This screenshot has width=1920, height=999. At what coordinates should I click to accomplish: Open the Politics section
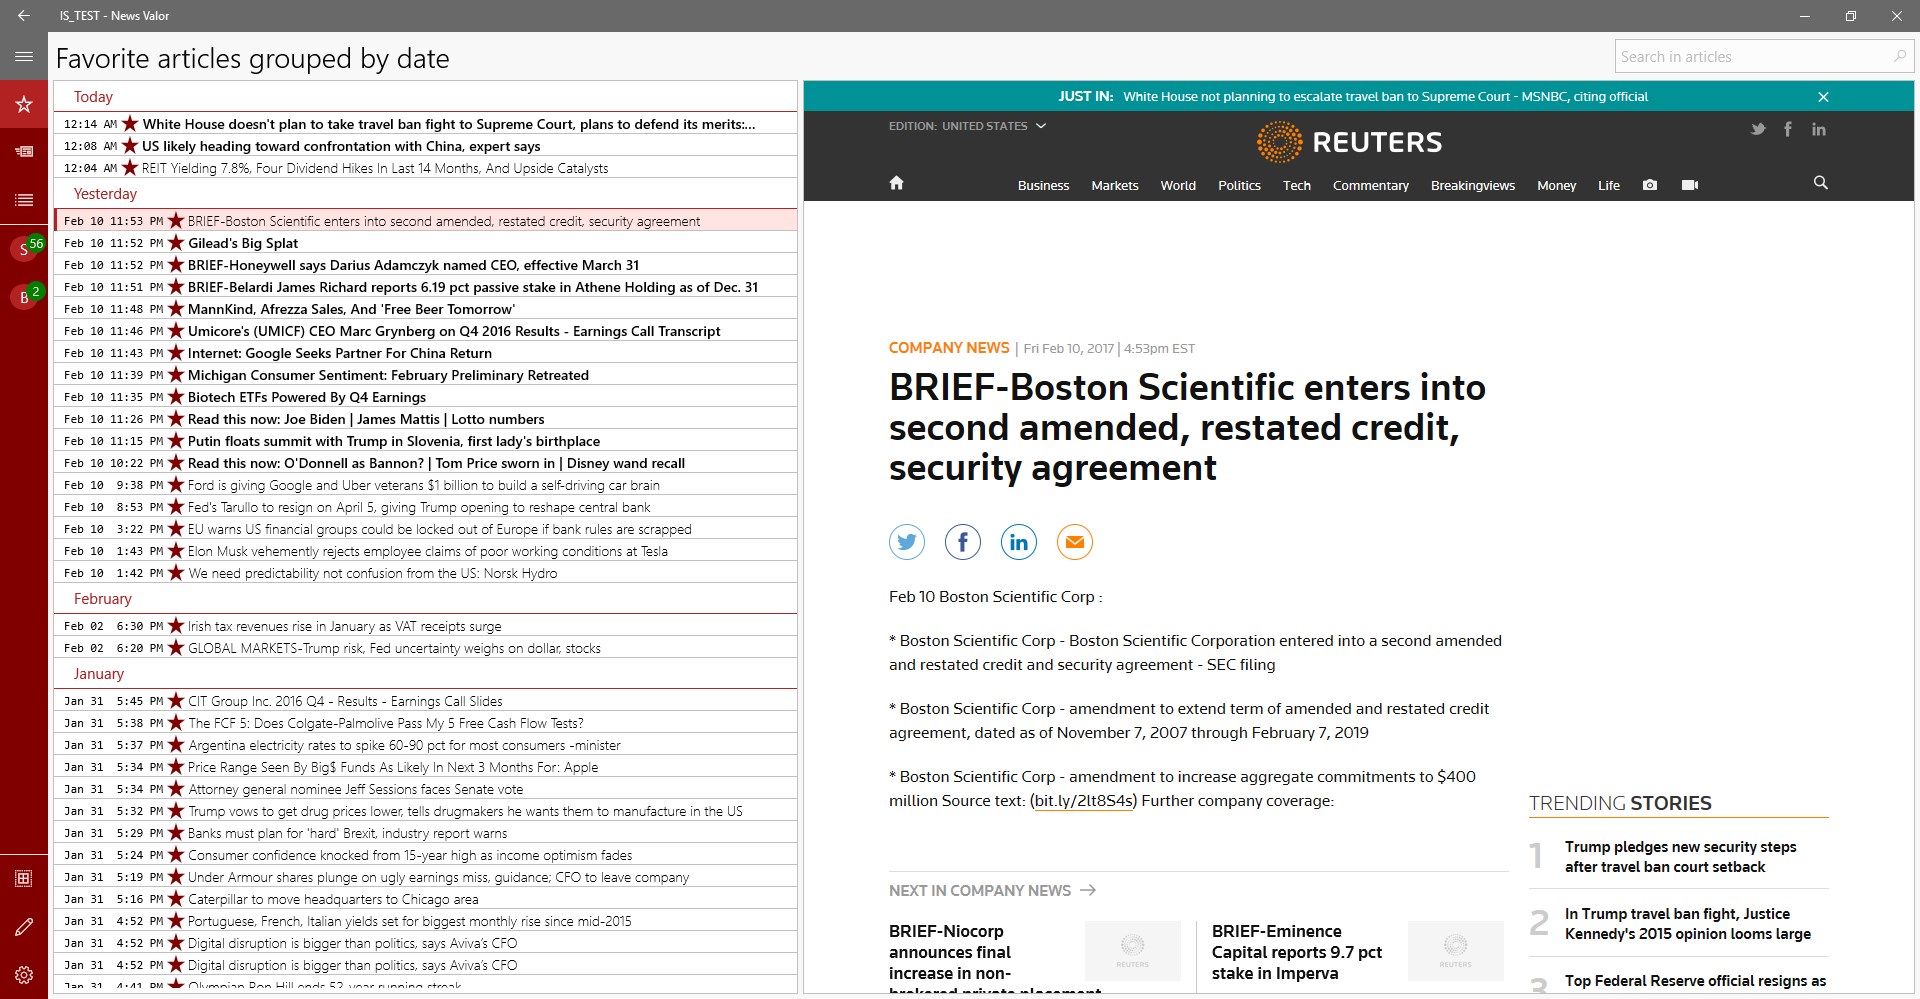[1239, 185]
